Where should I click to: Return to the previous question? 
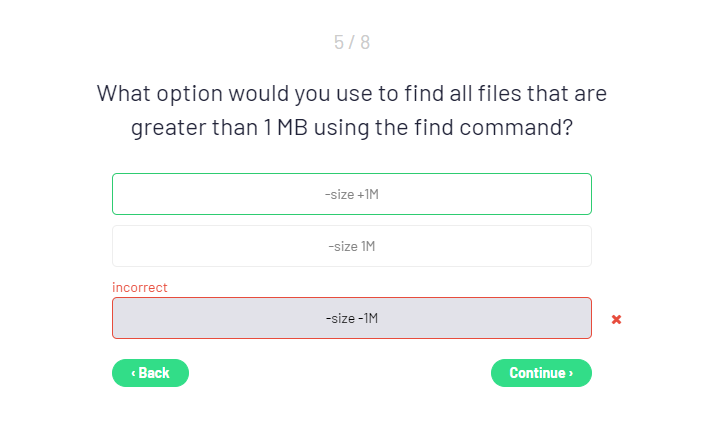click(x=150, y=373)
